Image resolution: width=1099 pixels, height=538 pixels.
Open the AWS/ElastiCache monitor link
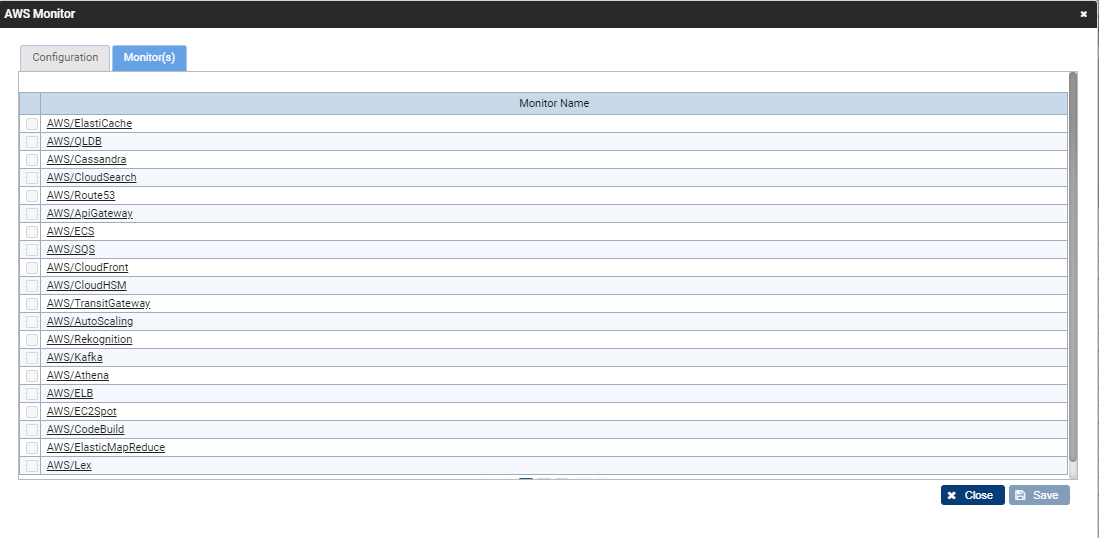pos(89,123)
